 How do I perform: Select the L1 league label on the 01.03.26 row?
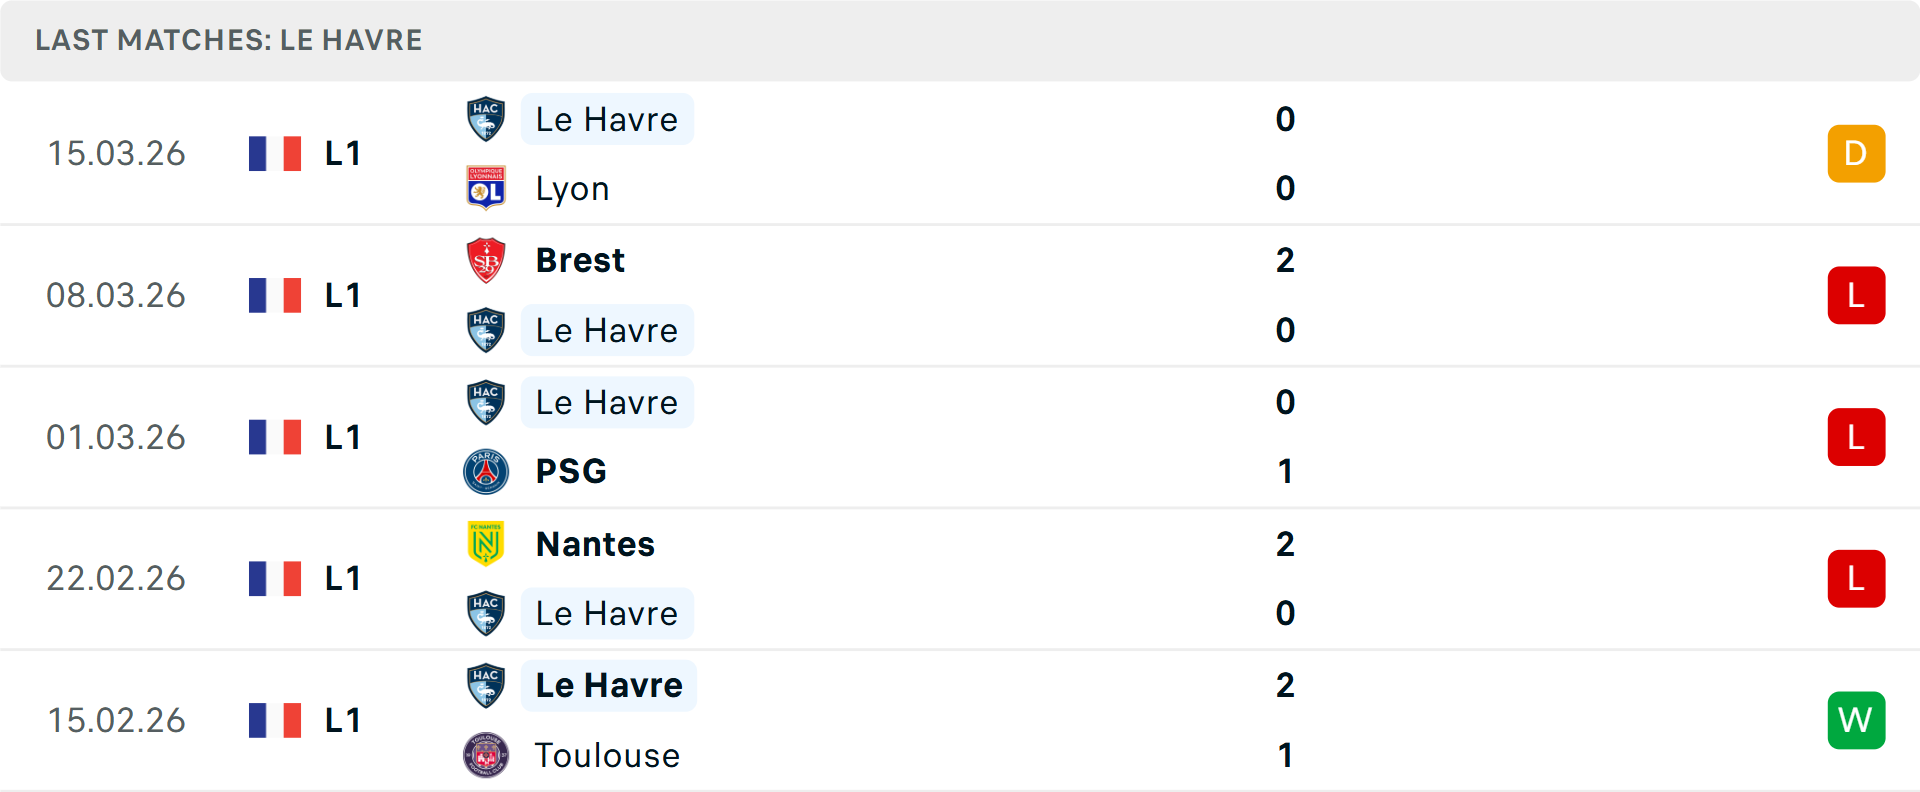coord(341,437)
